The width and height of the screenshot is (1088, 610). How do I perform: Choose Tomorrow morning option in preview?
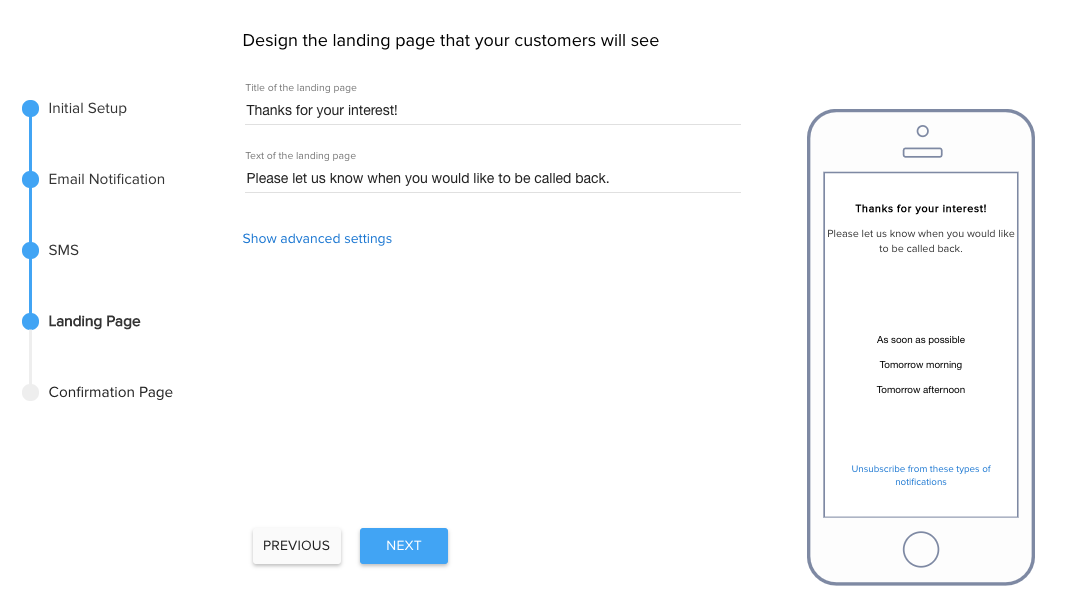point(921,365)
